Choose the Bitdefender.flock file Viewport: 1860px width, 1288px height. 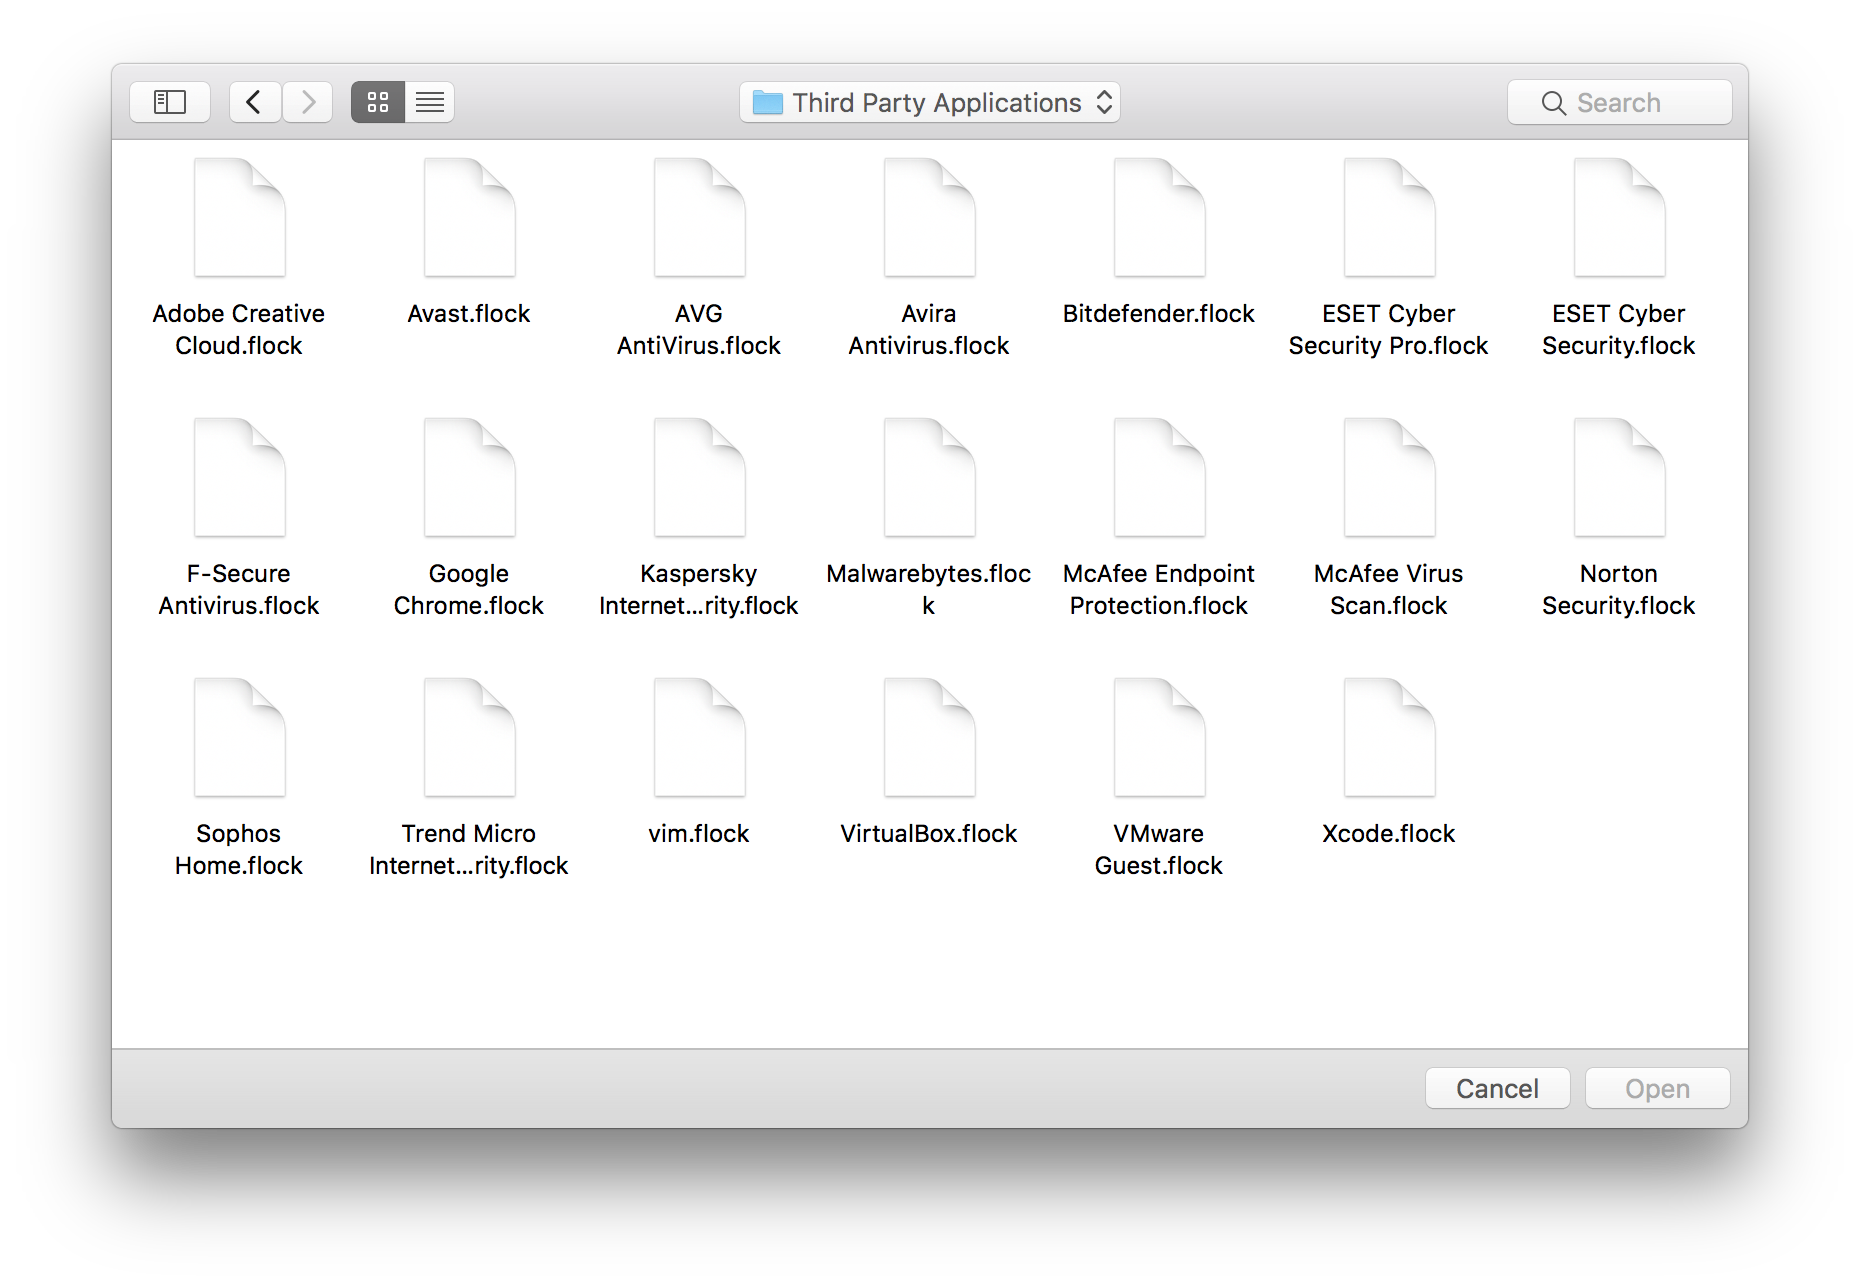coord(1160,219)
